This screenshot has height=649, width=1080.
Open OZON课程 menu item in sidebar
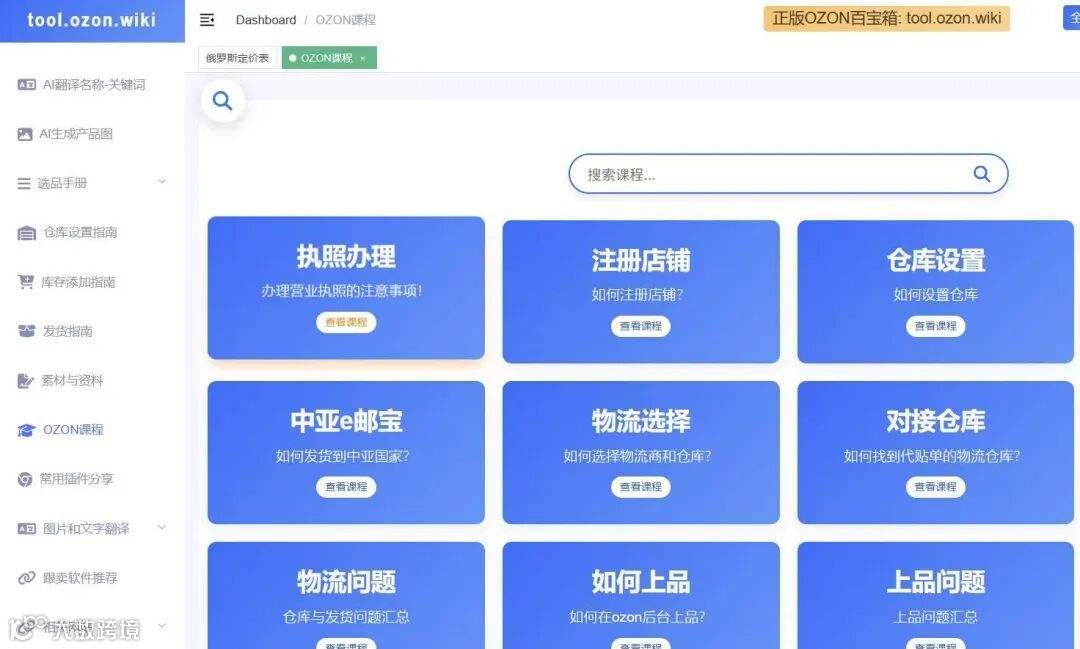pos(92,430)
